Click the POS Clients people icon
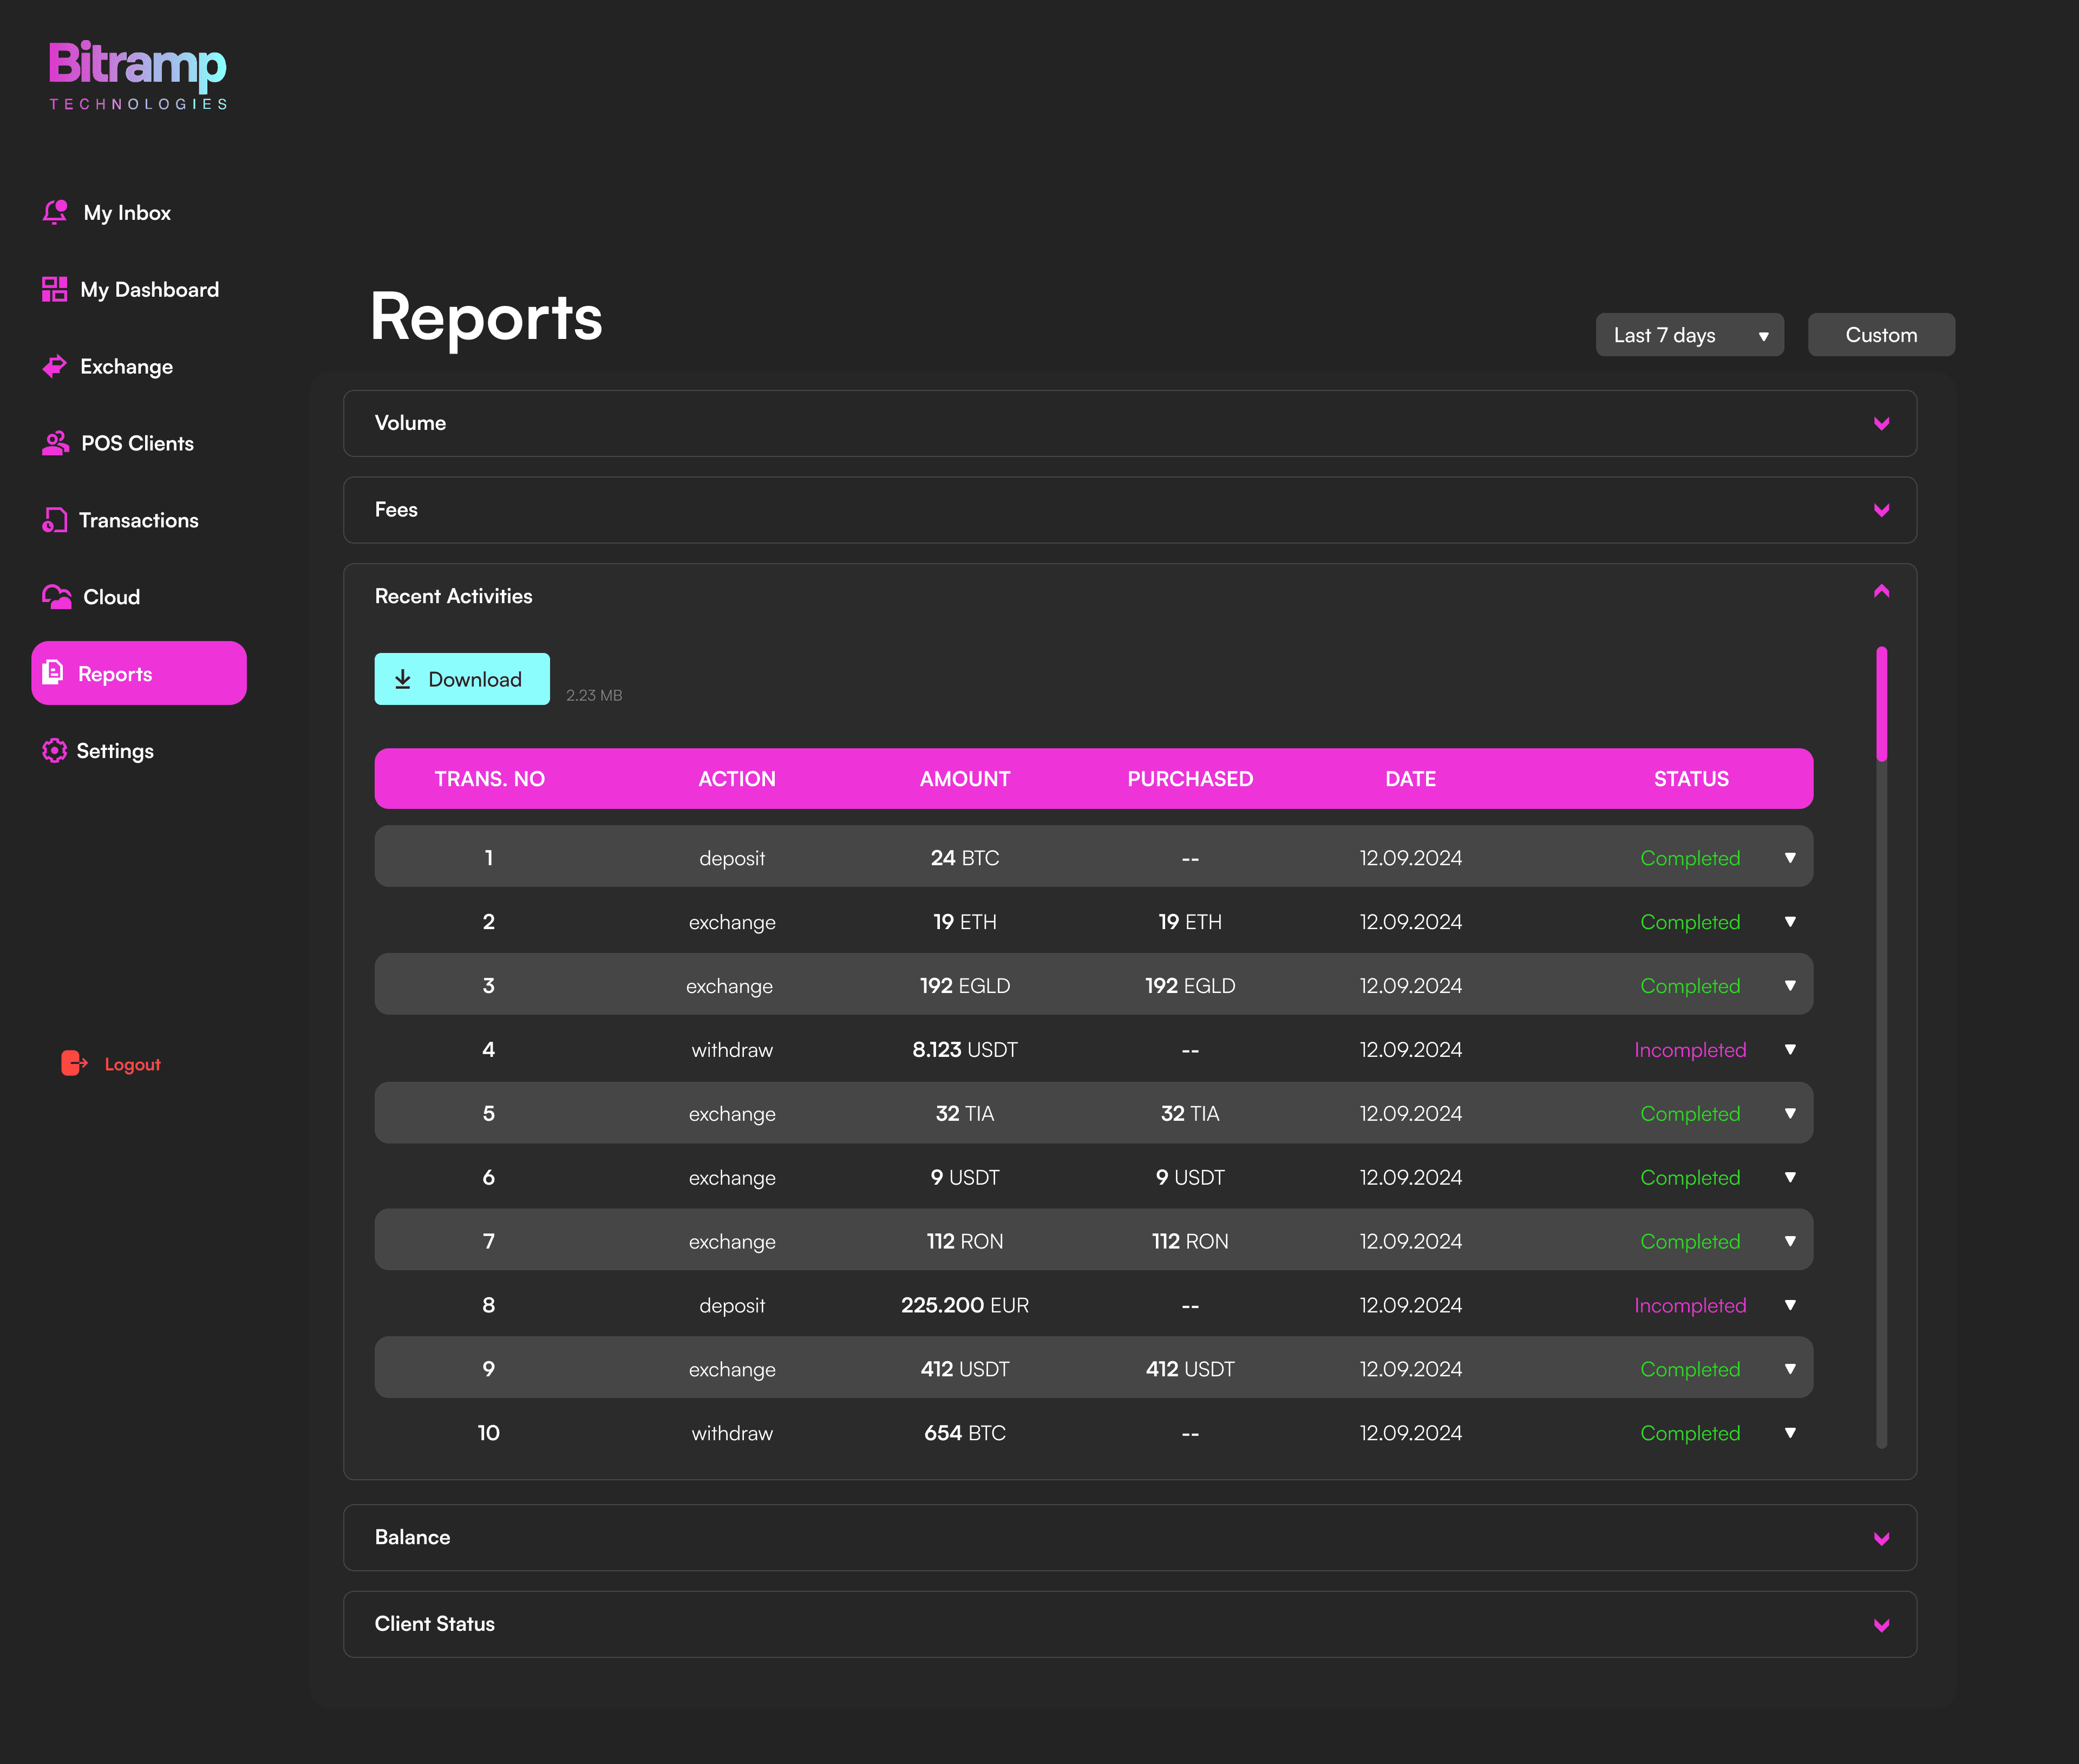 tap(55, 443)
